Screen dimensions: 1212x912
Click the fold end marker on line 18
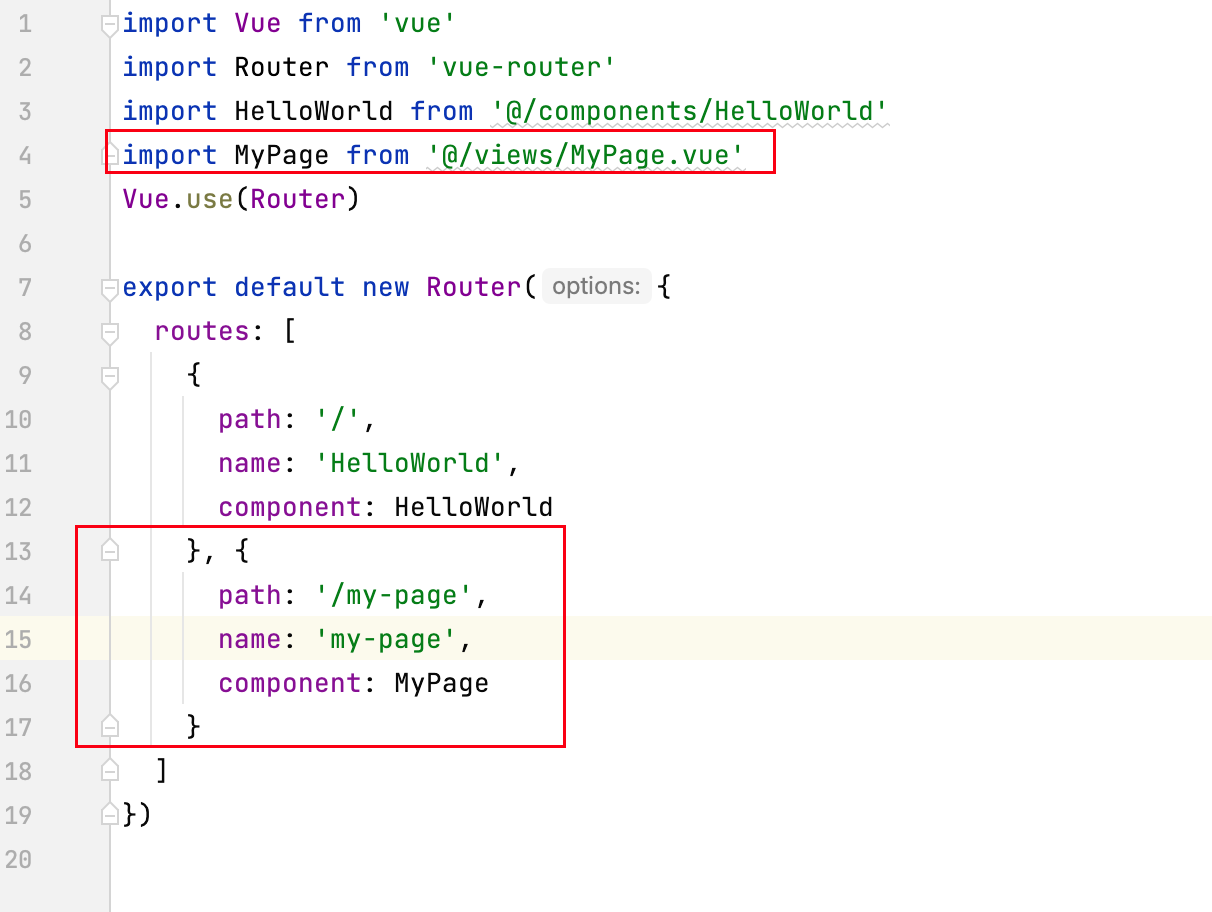point(110,768)
